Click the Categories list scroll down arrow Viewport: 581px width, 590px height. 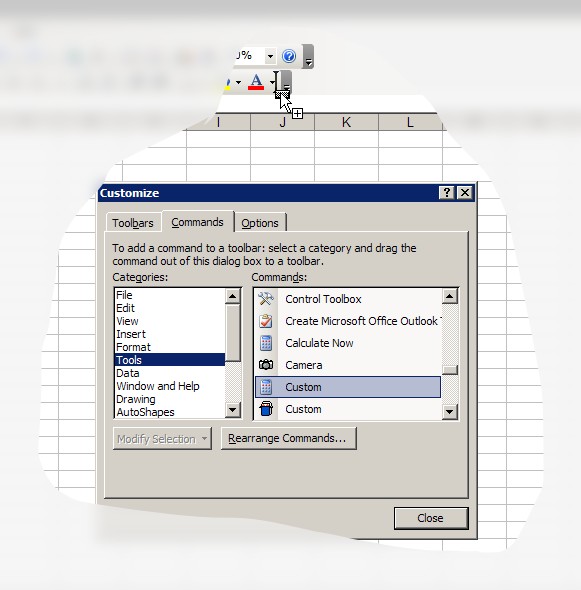[233, 410]
